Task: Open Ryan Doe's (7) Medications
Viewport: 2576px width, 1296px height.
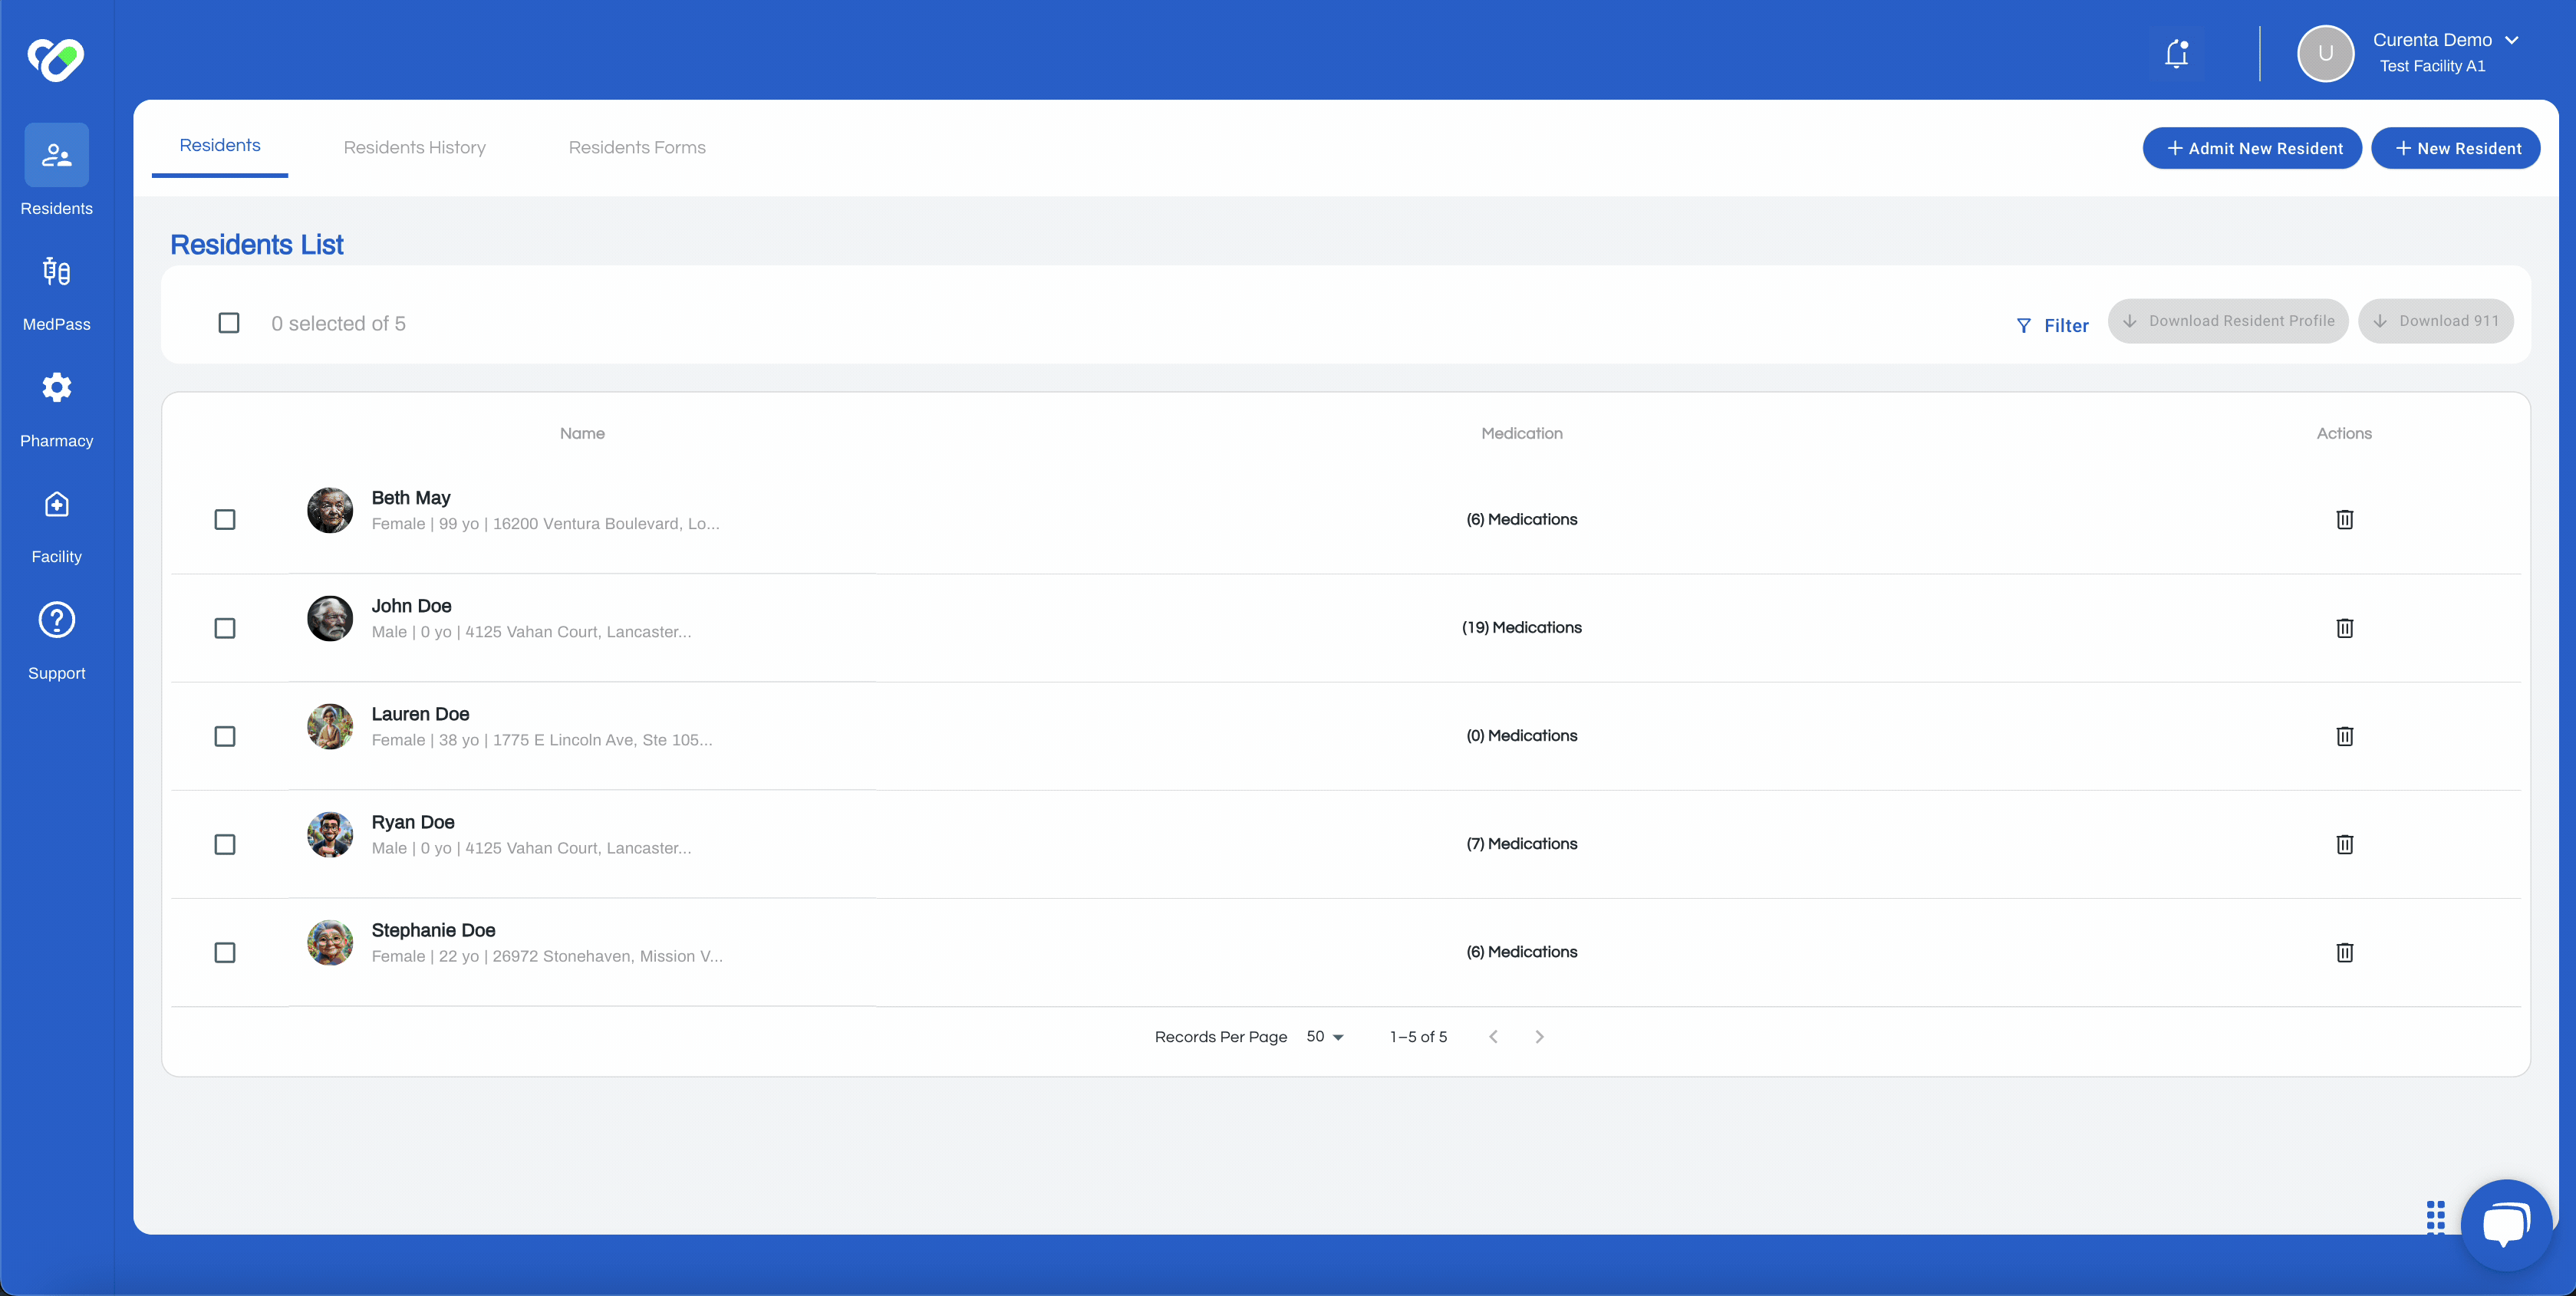Action: click(x=1521, y=843)
